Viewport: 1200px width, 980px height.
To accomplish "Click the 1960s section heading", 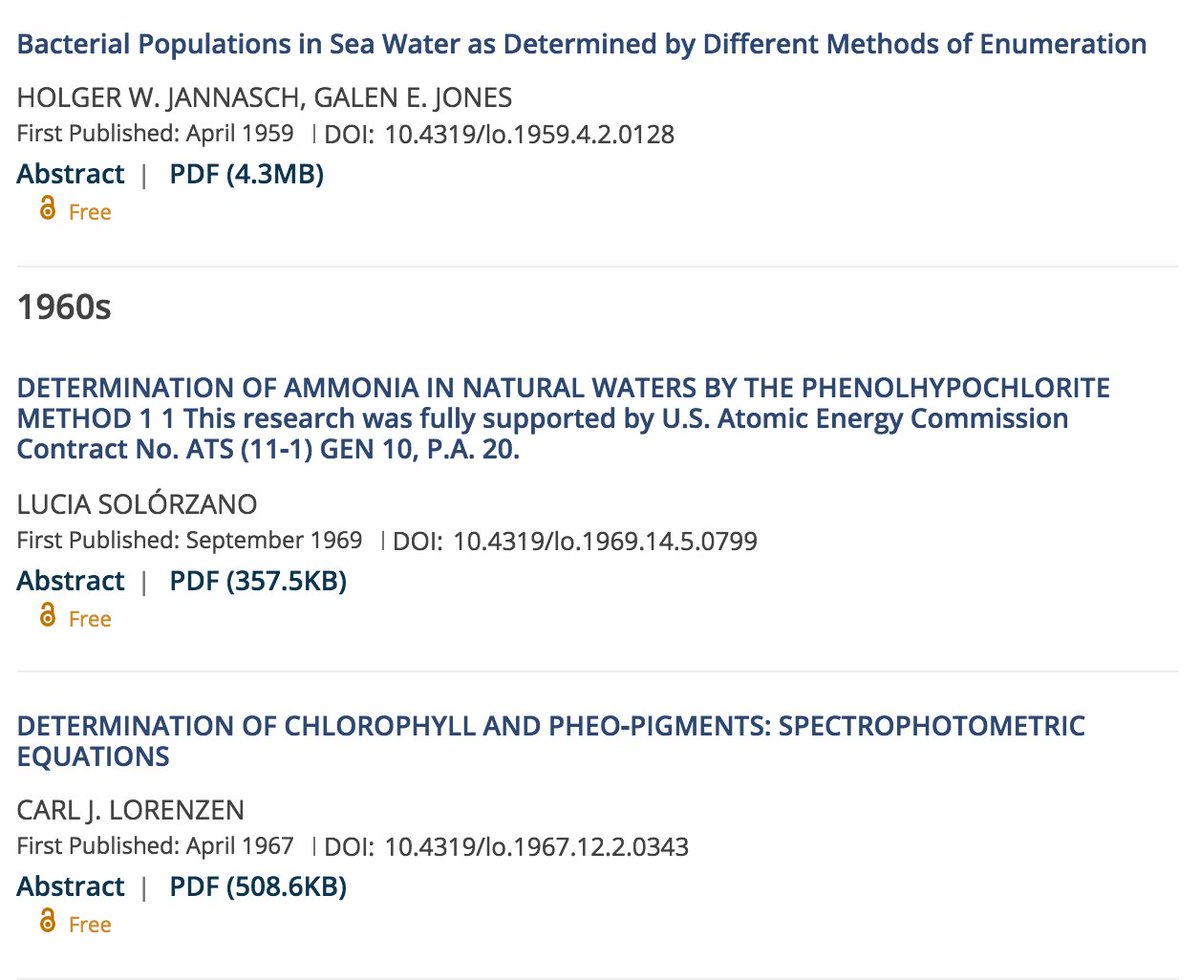I will 64,308.
